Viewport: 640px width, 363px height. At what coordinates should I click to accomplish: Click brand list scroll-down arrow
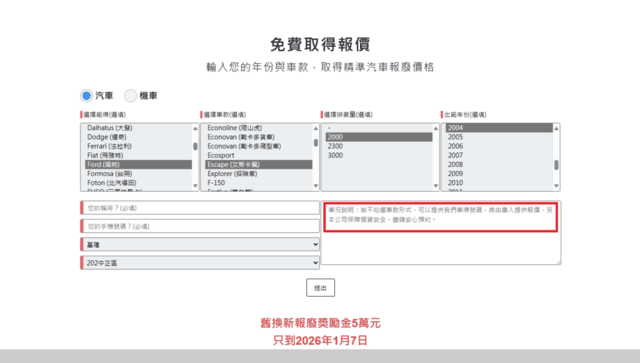(x=195, y=186)
